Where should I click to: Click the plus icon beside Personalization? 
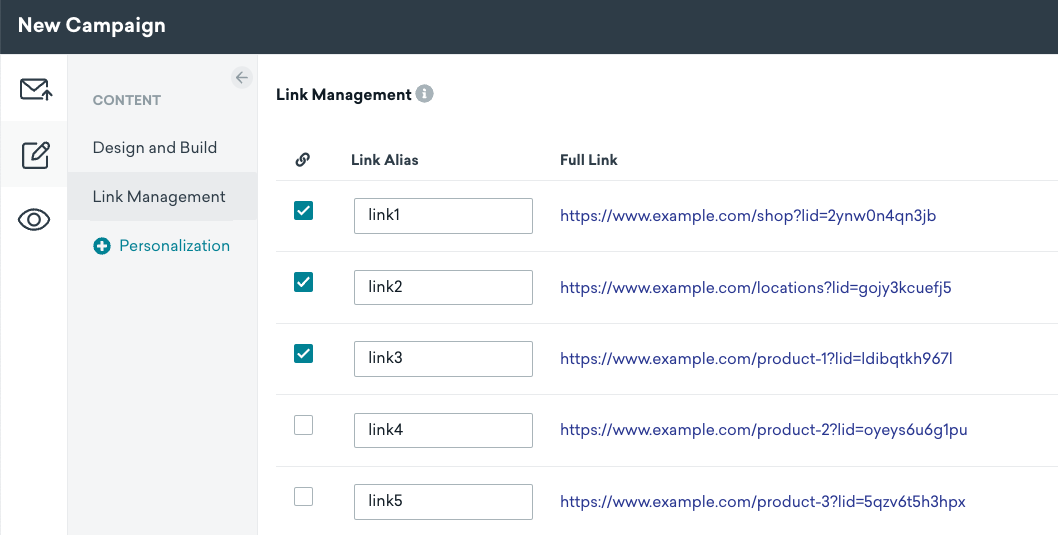coord(102,246)
